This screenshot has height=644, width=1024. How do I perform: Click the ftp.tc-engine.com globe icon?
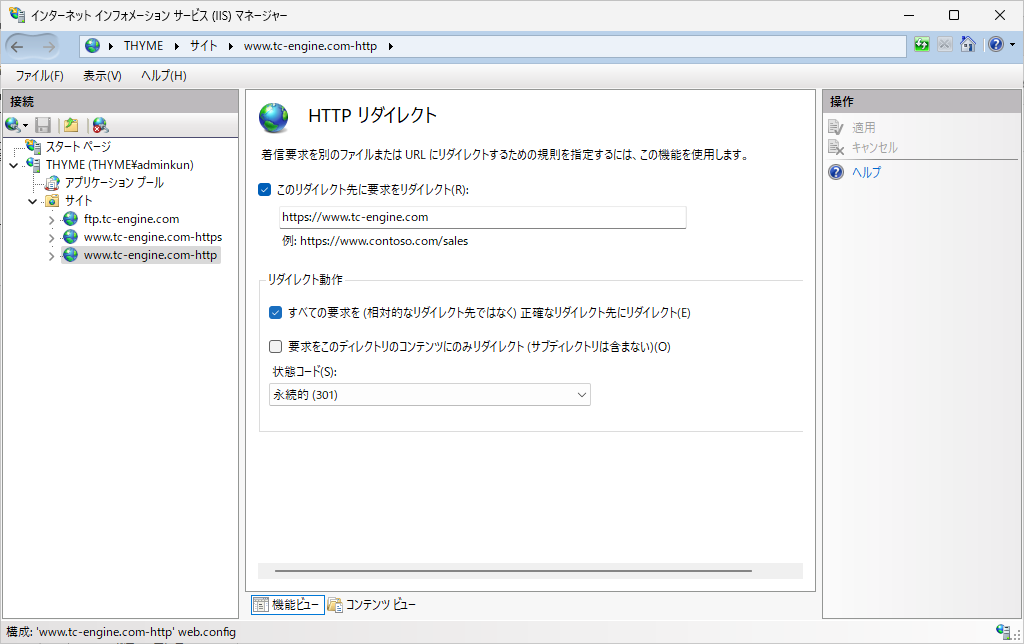pos(71,219)
